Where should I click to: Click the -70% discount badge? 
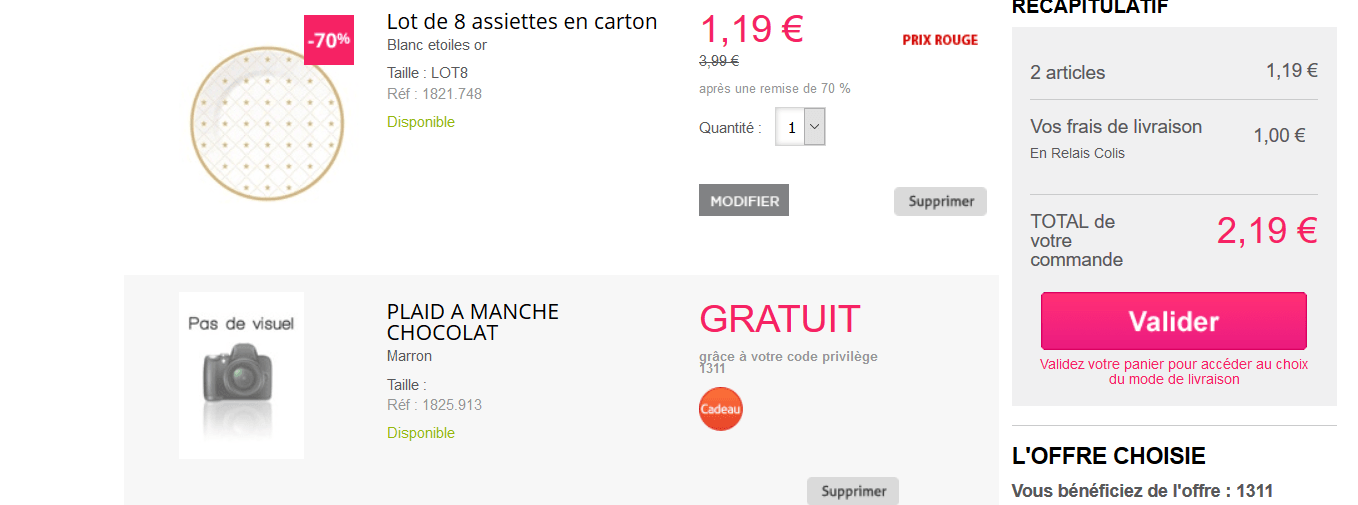click(329, 40)
